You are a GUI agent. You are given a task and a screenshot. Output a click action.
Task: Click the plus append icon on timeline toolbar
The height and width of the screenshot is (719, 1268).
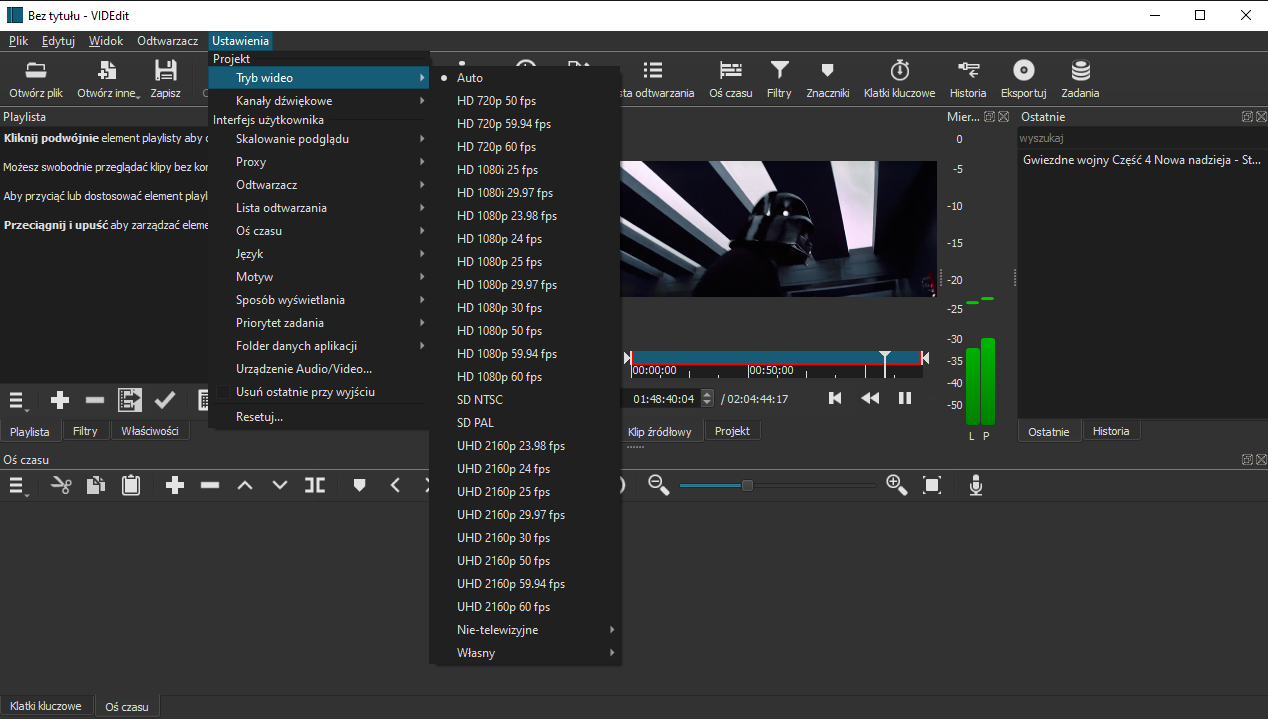pyautogui.click(x=175, y=485)
